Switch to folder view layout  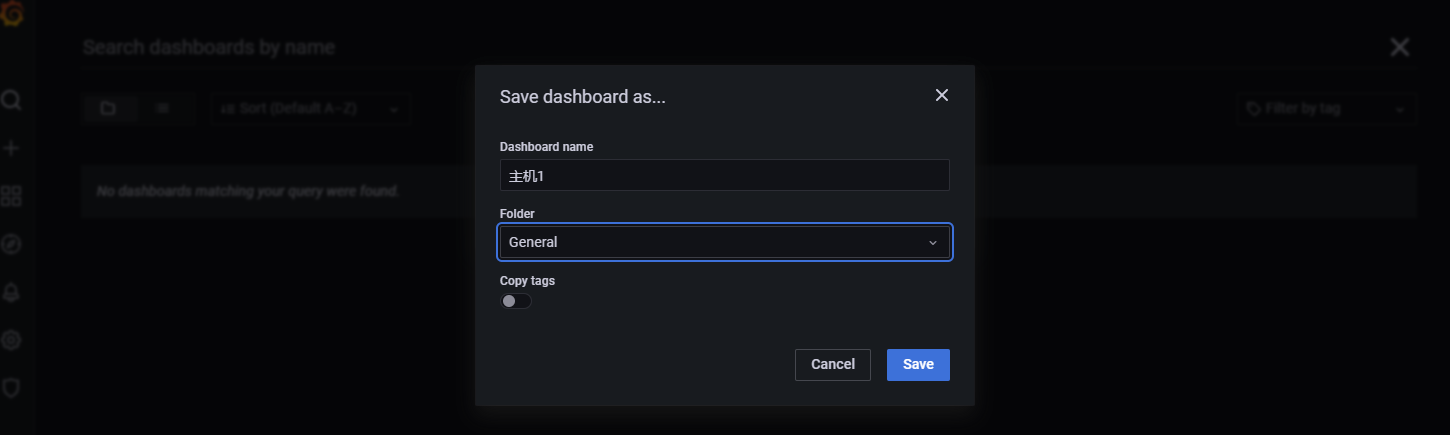(109, 108)
